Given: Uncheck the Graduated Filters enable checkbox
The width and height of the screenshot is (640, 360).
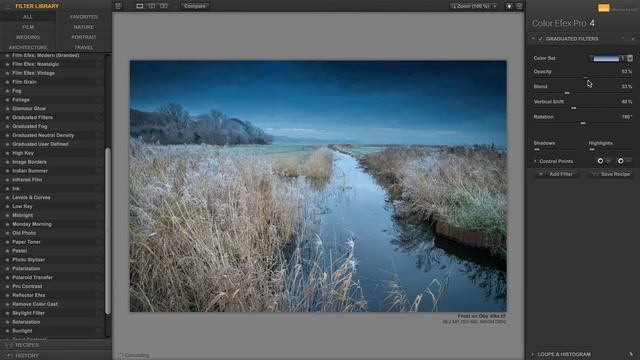Looking at the screenshot, I should tap(540, 39).
